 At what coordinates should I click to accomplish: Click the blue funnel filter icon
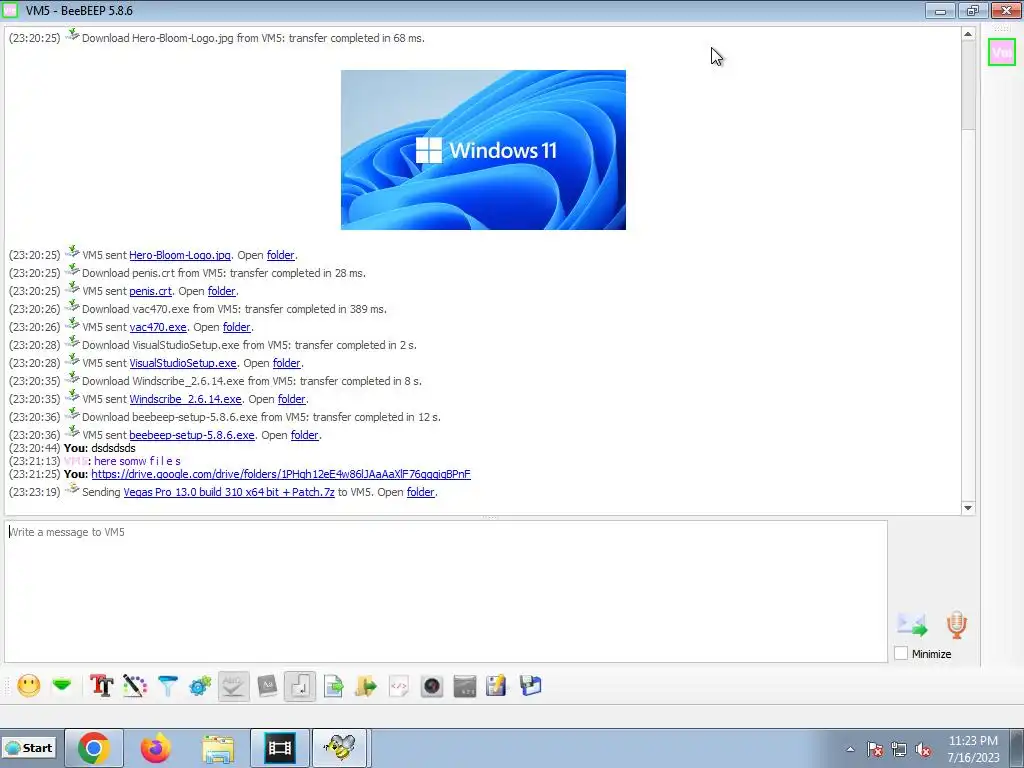click(x=168, y=686)
